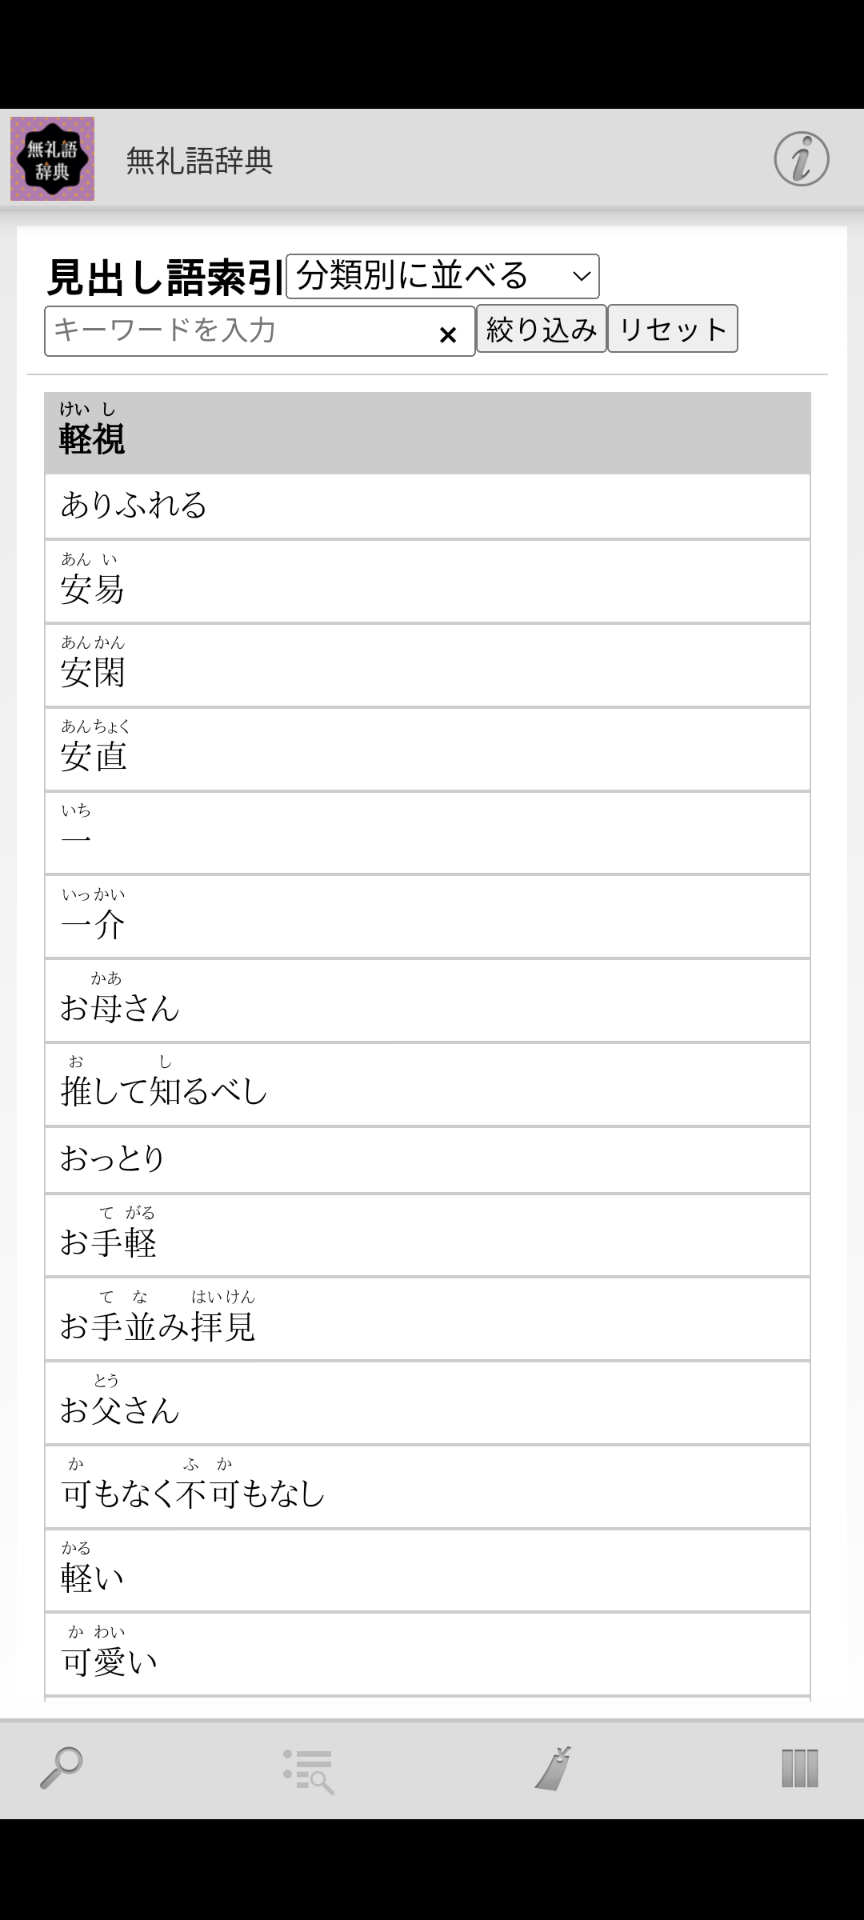Clear the keyword field with X

448,334
